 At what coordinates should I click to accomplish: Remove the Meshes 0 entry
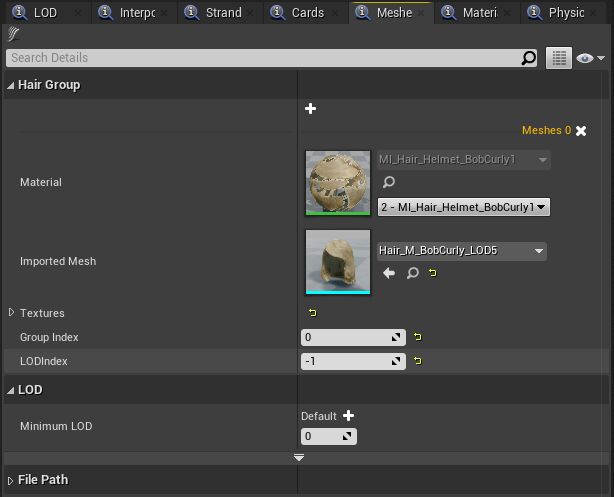pos(581,131)
